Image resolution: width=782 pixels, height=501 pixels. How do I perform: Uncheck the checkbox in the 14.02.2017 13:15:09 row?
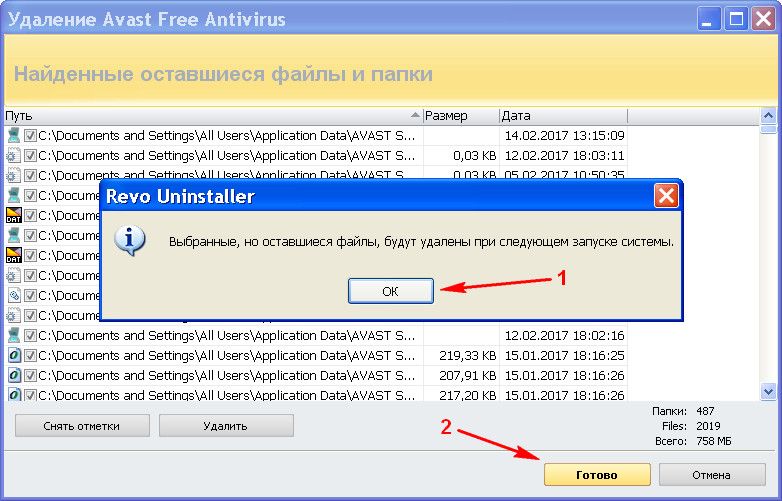(30, 136)
